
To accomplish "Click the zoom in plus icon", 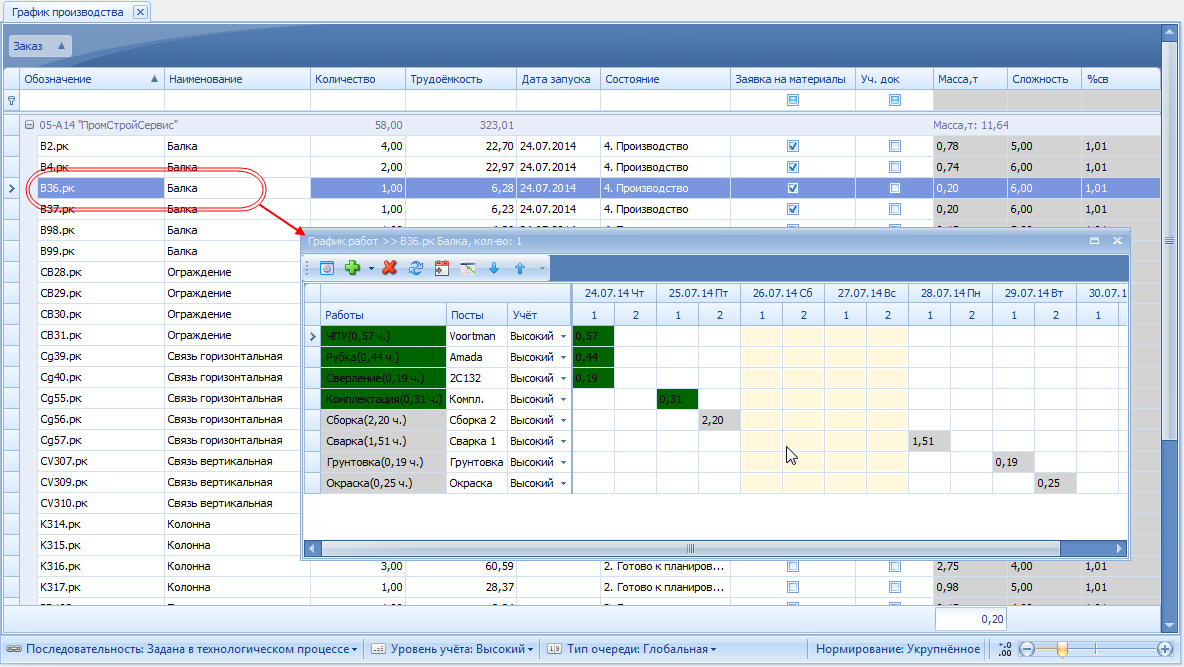I will click(x=1165, y=649).
